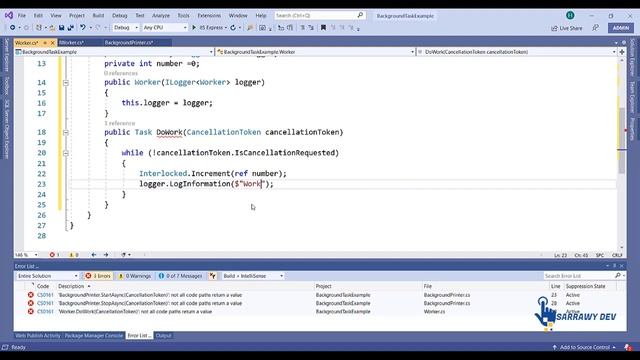Screen dimensions: 640x360
Task: Open the Extensions menu
Action: [209, 16]
